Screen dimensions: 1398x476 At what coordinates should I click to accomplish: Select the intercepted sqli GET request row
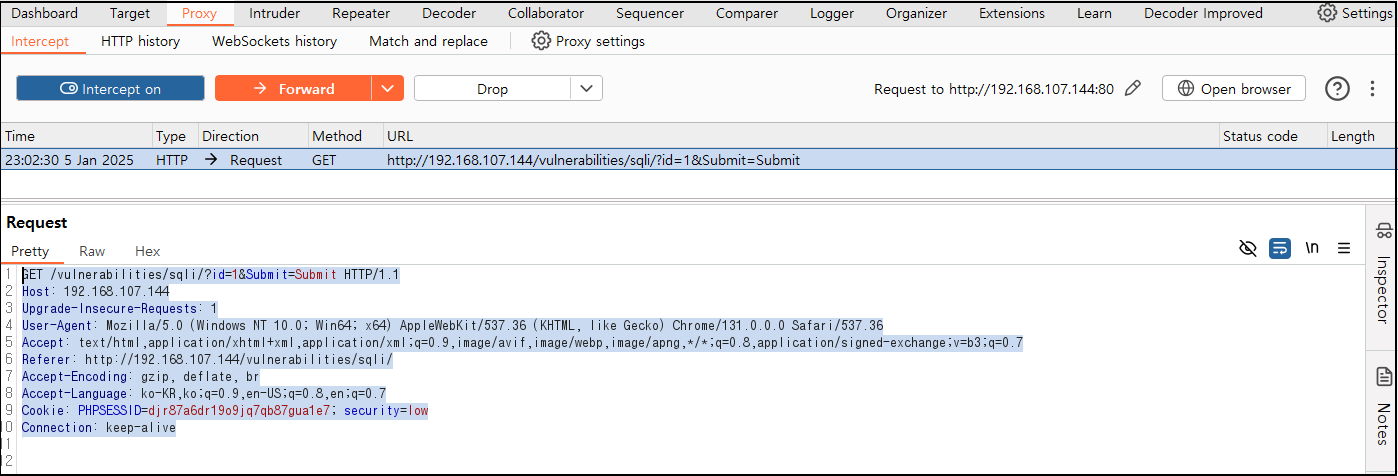point(698,159)
